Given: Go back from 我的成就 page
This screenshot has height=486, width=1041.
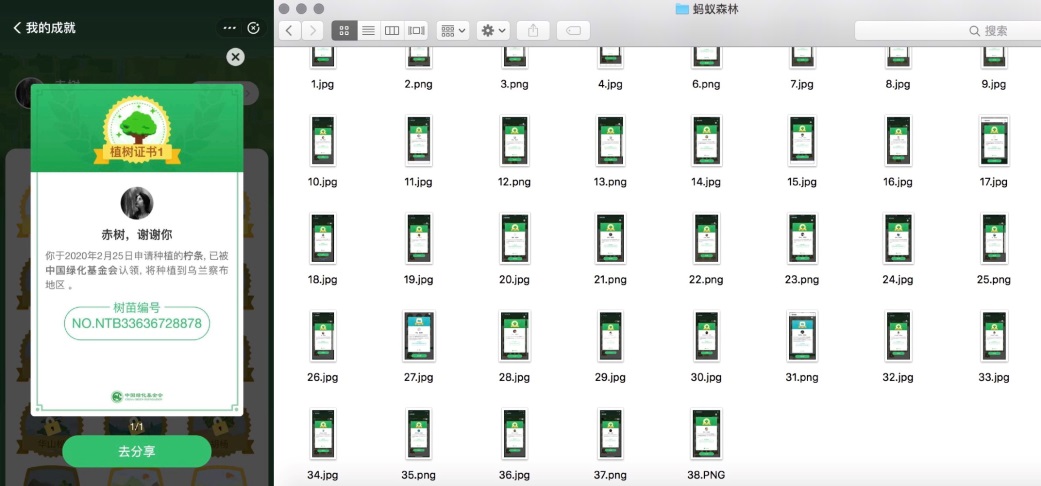Looking at the screenshot, I should 17,28.
